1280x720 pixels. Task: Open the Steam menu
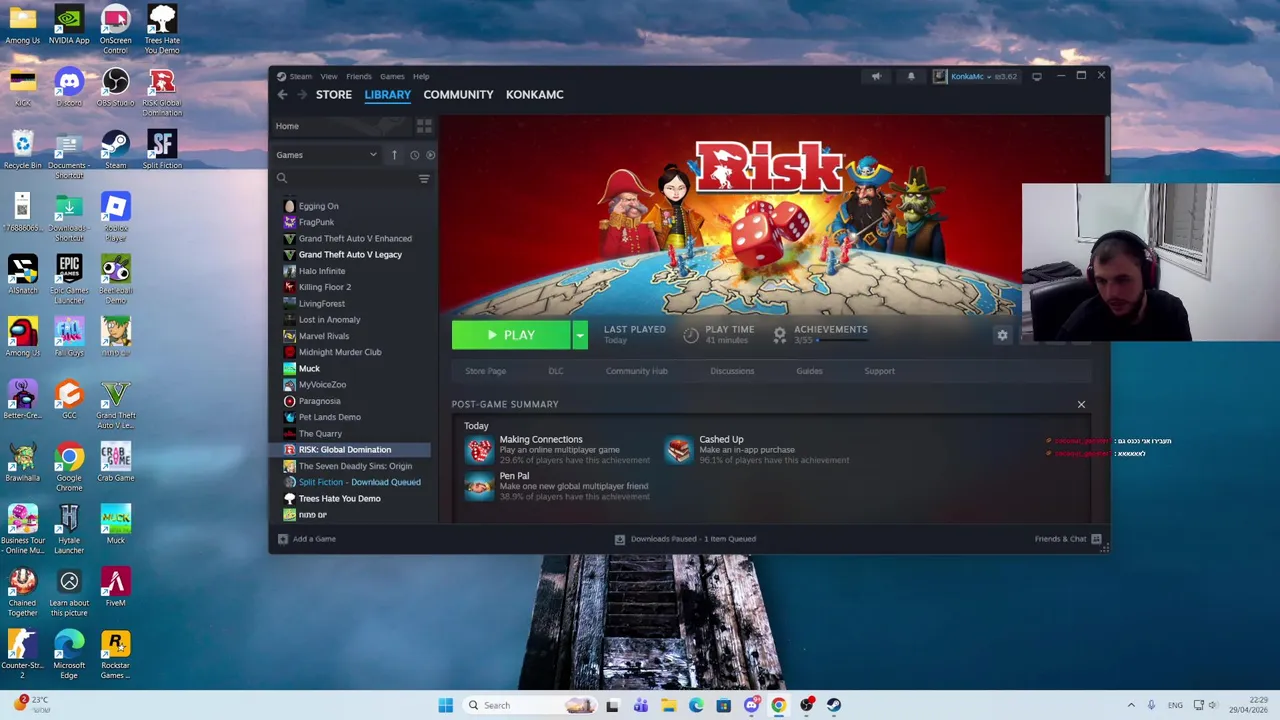[x=294, y=76]
